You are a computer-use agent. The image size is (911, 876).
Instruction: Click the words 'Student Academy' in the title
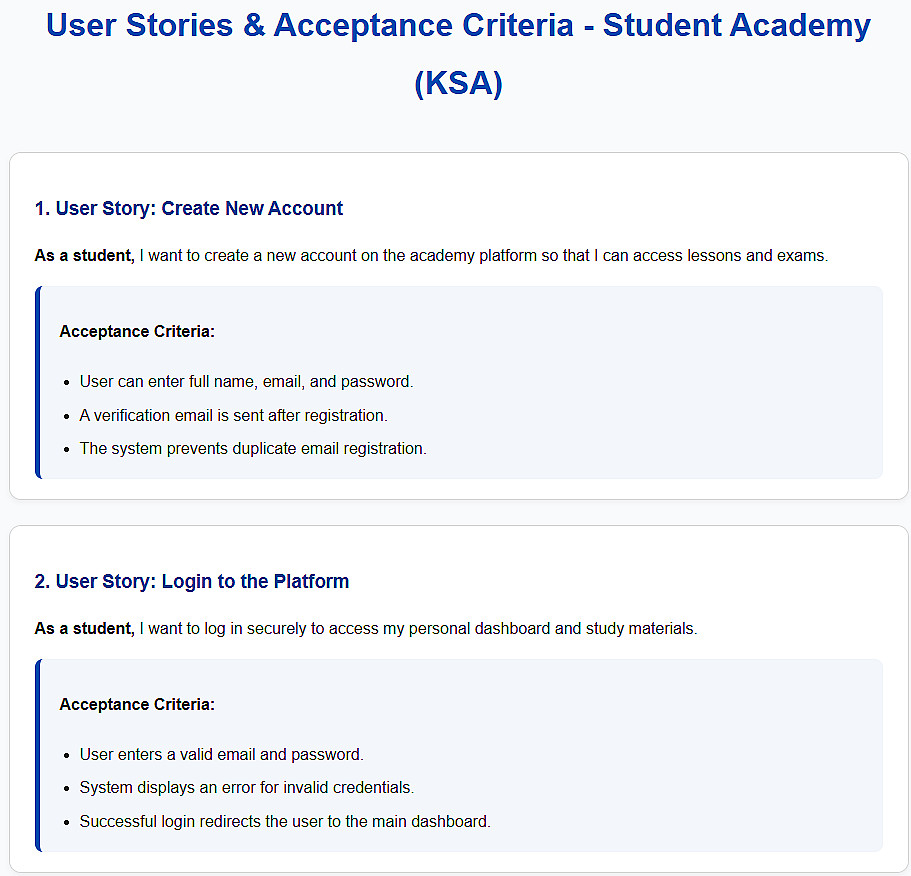736,25
